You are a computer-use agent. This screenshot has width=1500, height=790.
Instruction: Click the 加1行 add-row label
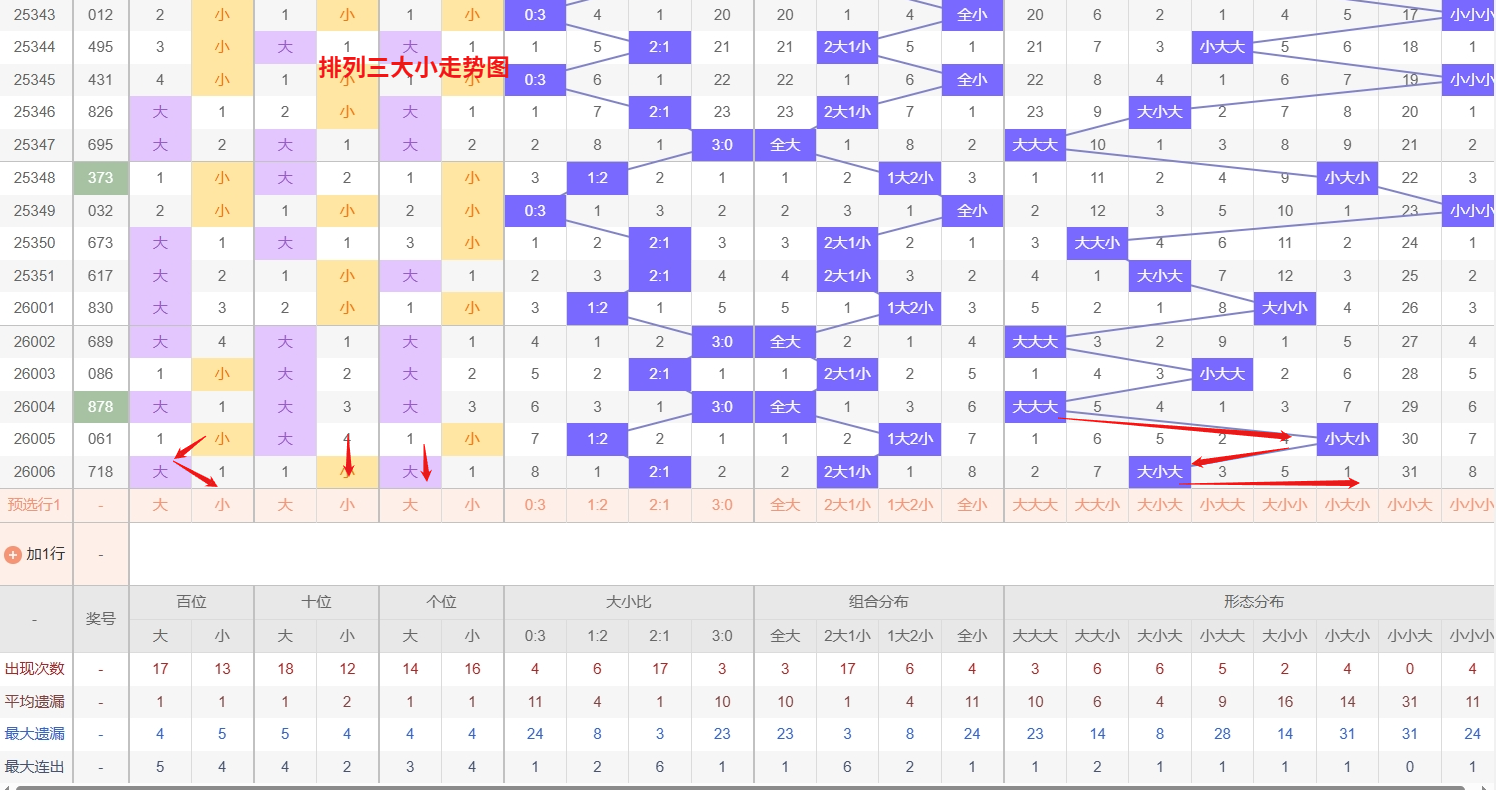coord(45,554)
